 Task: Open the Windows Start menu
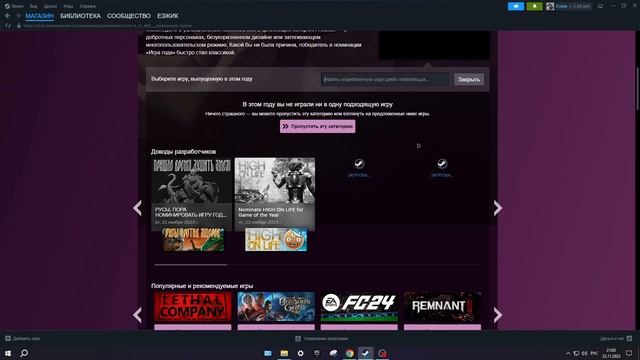[8, 353]
